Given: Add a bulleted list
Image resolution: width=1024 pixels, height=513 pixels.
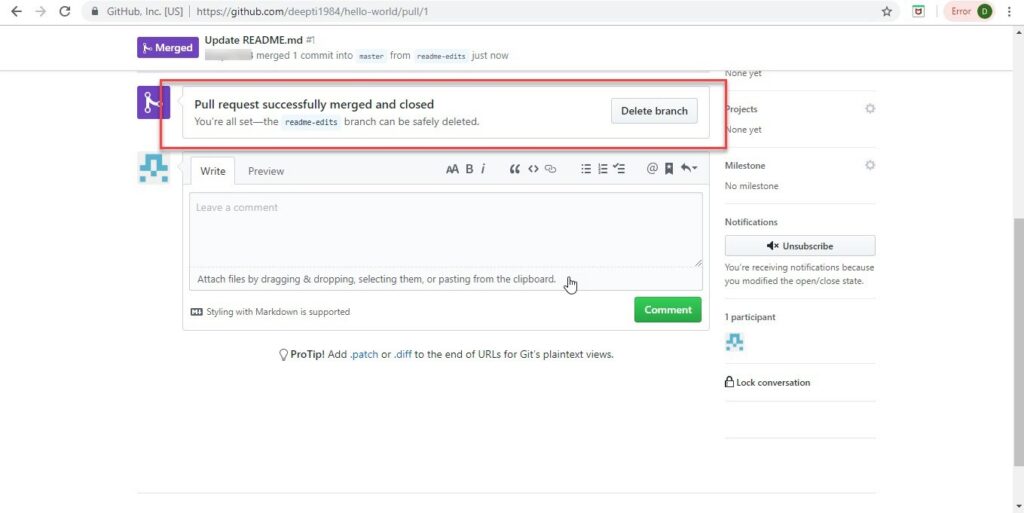Looking at the screenshot, I should pos(586,169).
